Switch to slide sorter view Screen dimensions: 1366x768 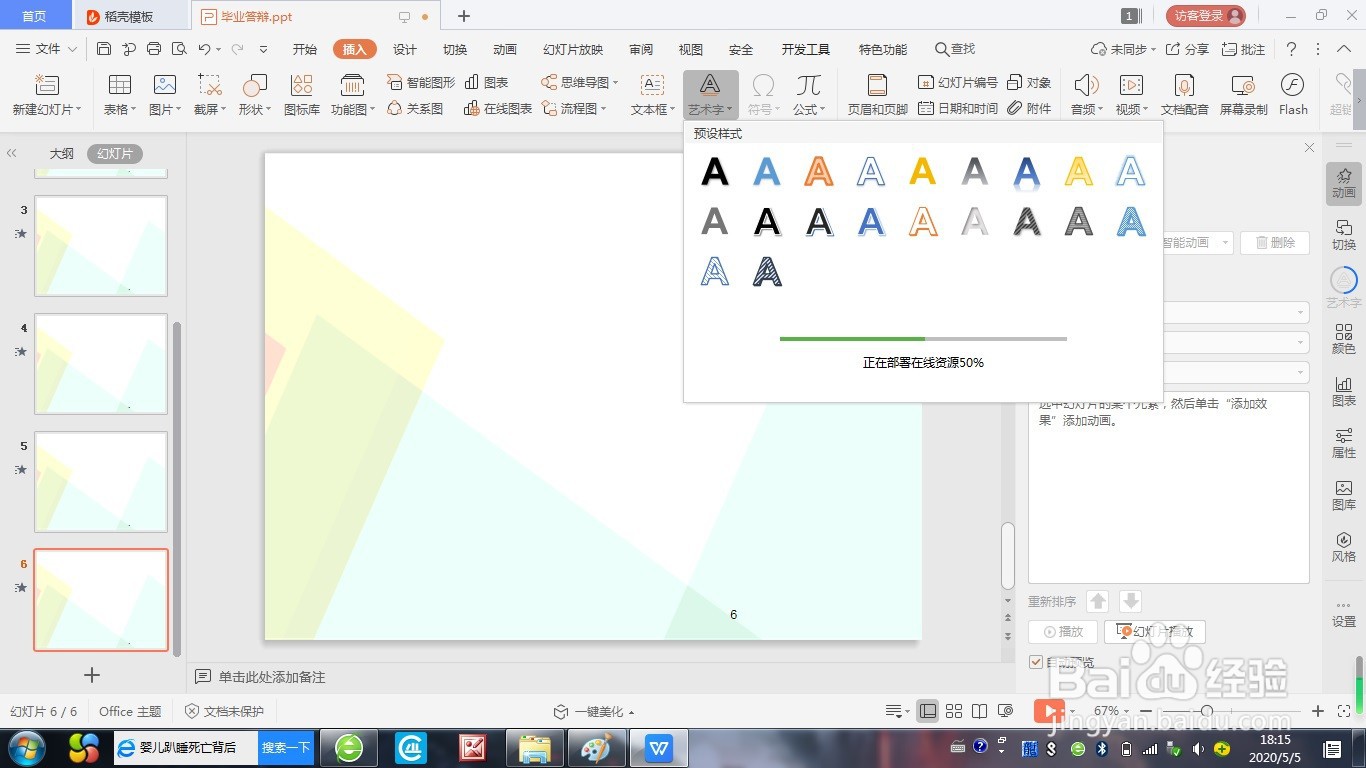[x=954, y=711]
